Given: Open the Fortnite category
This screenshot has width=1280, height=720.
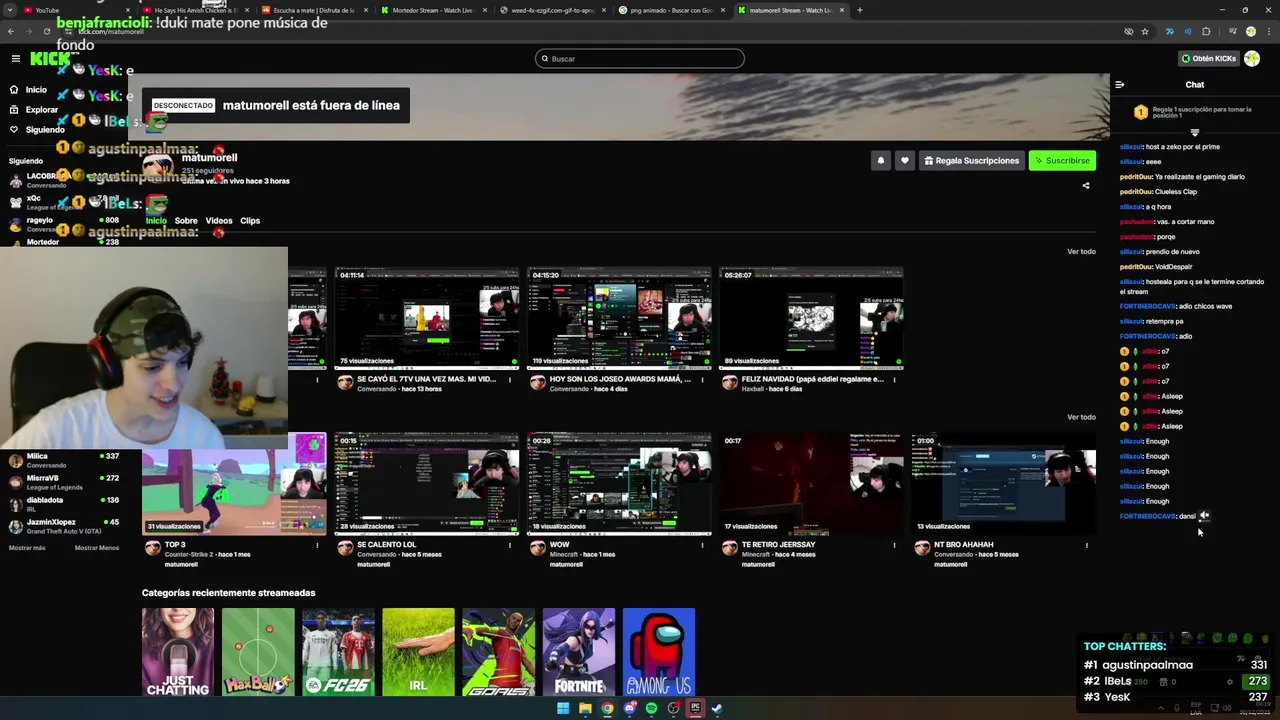Looking at the screenshot, I should (x=579, y=652).
